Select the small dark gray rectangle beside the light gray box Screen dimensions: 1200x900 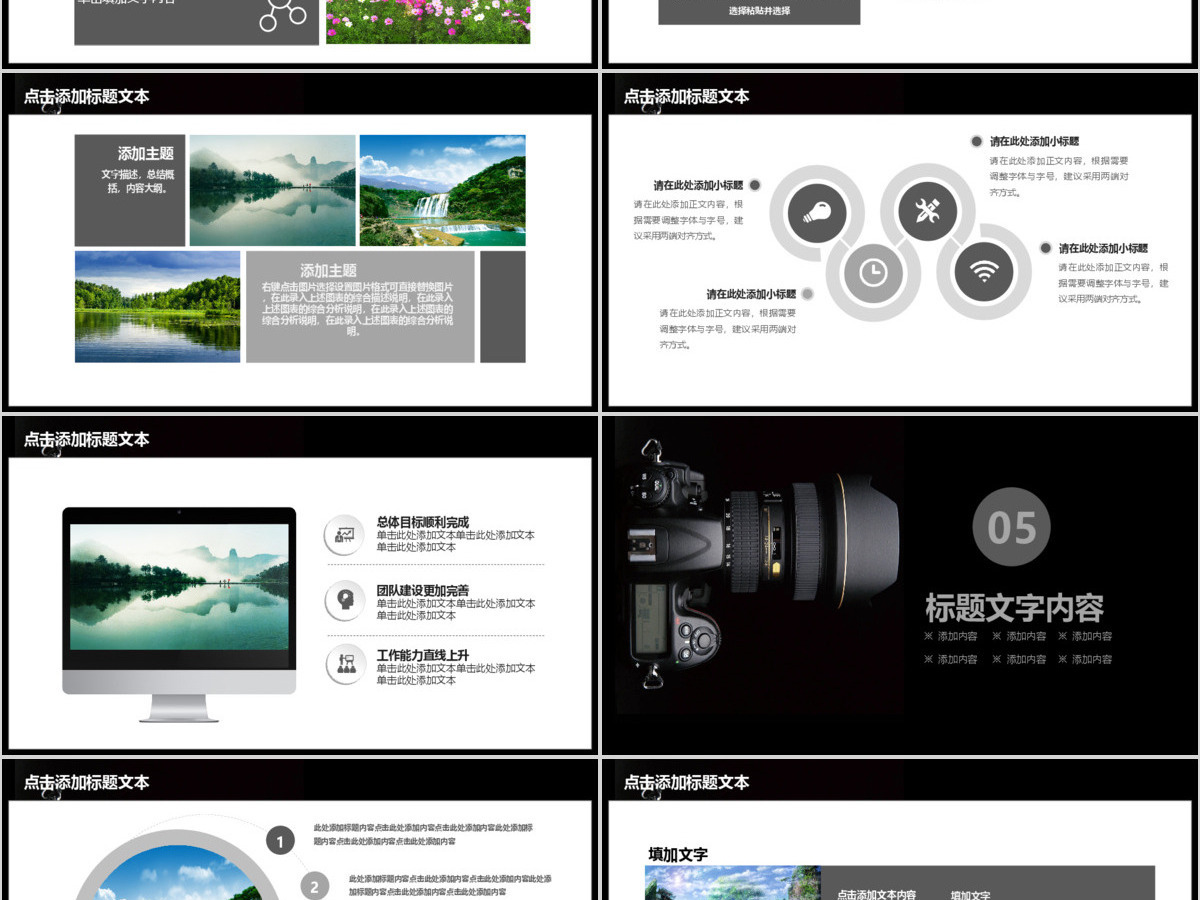pos(503,306)
